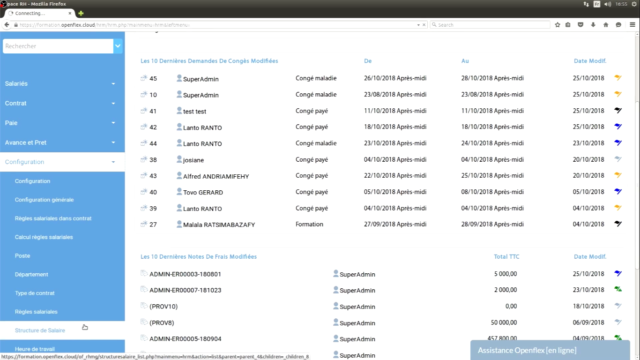640x360 pixels.
Task: Open ADMIN-ER00007-181023 expense note
Action: [185, 290]
